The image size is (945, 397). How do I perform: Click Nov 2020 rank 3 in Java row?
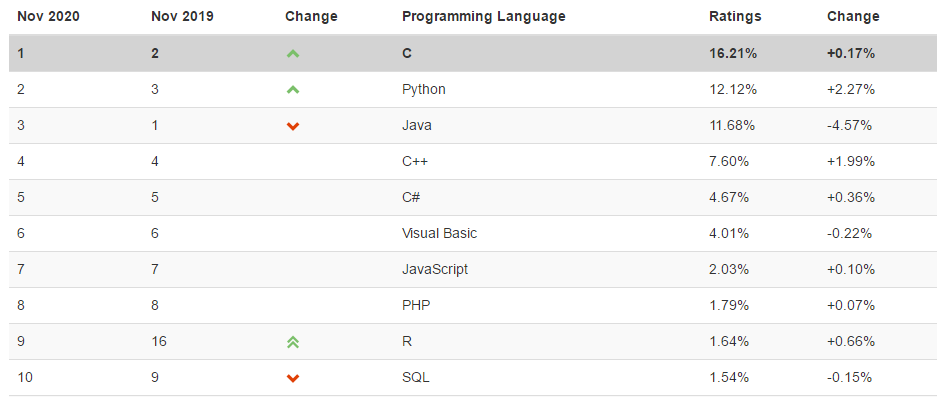point(21,126)
